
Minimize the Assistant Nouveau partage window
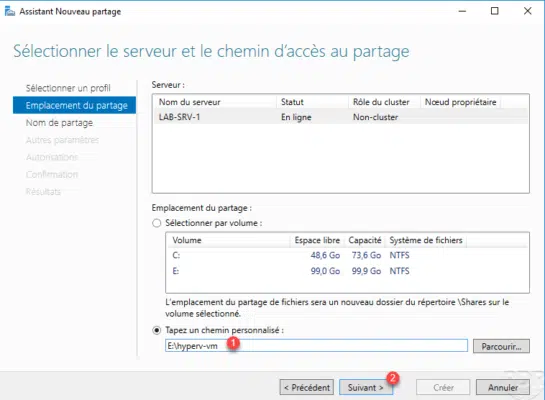pyautogui.click(x=462, y=11)
